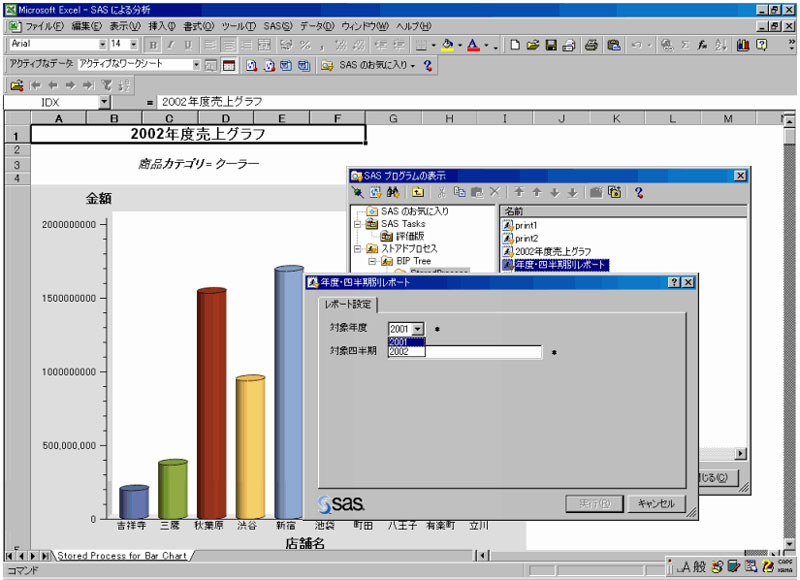
Task: Select the SAS のお気に入り tree item
Action: (415, 211)
